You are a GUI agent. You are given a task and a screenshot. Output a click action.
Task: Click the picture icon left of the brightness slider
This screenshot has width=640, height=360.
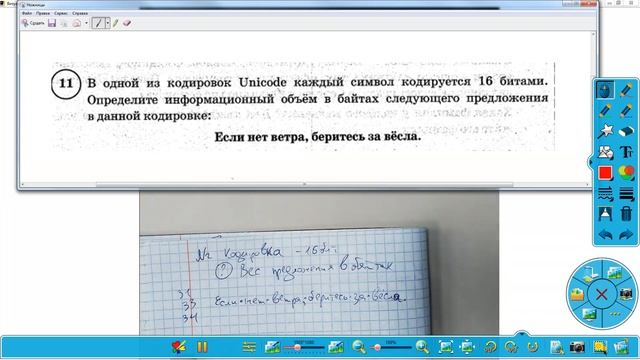pyautogui.click(x=272, y=347)
